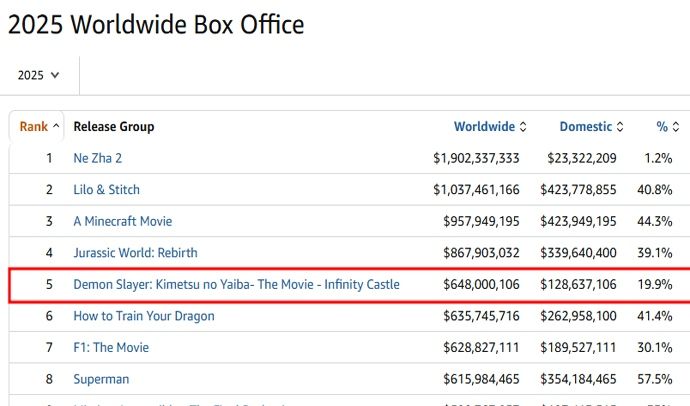
Task: Sort by Rank column header
Action: click(34, 127)
